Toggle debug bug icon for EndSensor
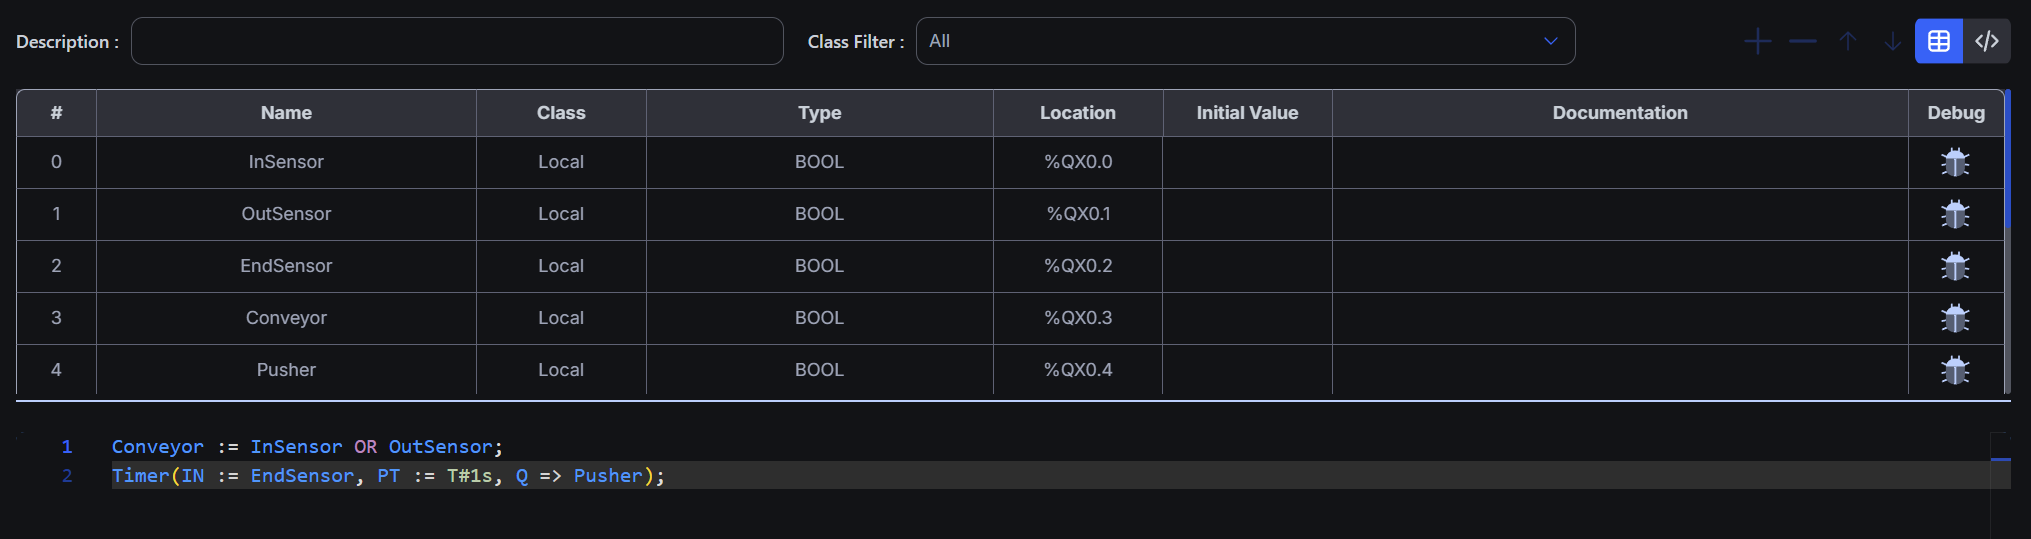2031x539 pixels. 1954,266
